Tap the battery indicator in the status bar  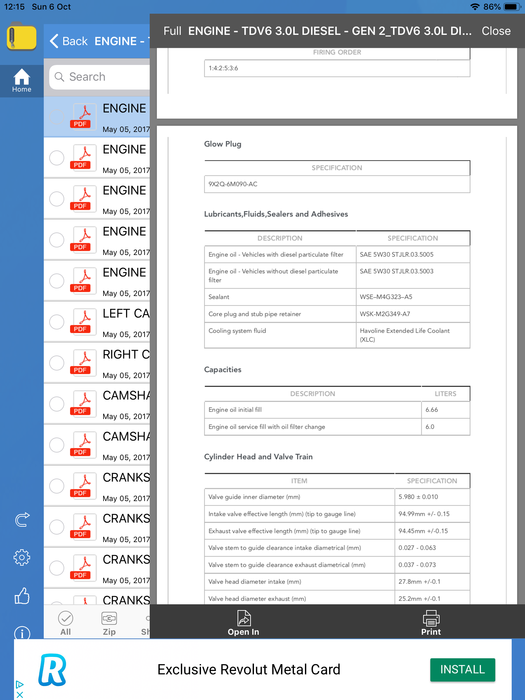[512, 7]
